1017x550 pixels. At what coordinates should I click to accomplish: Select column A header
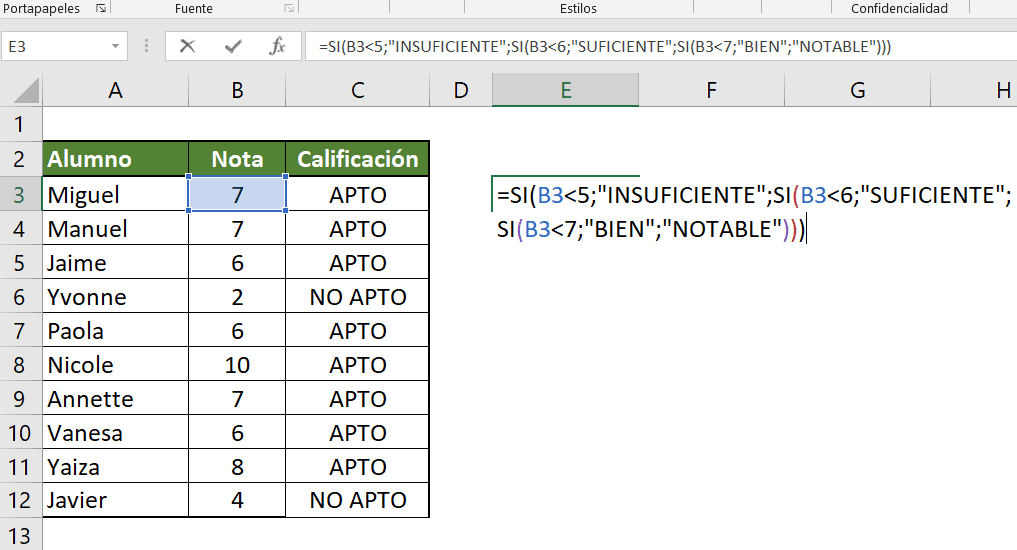[115, 90]
